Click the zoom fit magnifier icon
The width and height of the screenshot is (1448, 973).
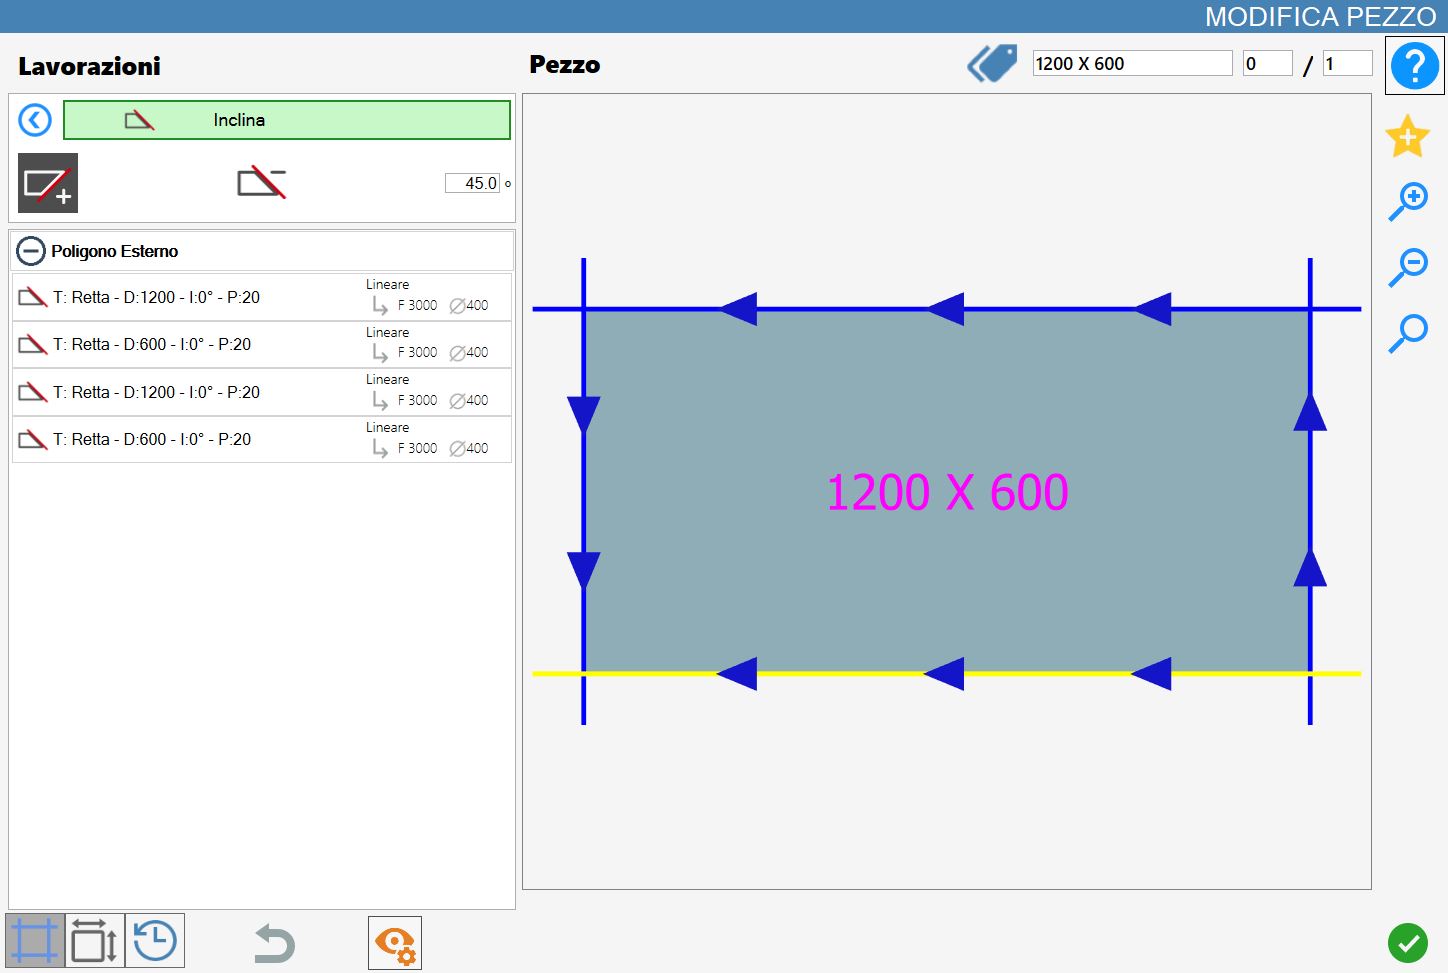1408,333
